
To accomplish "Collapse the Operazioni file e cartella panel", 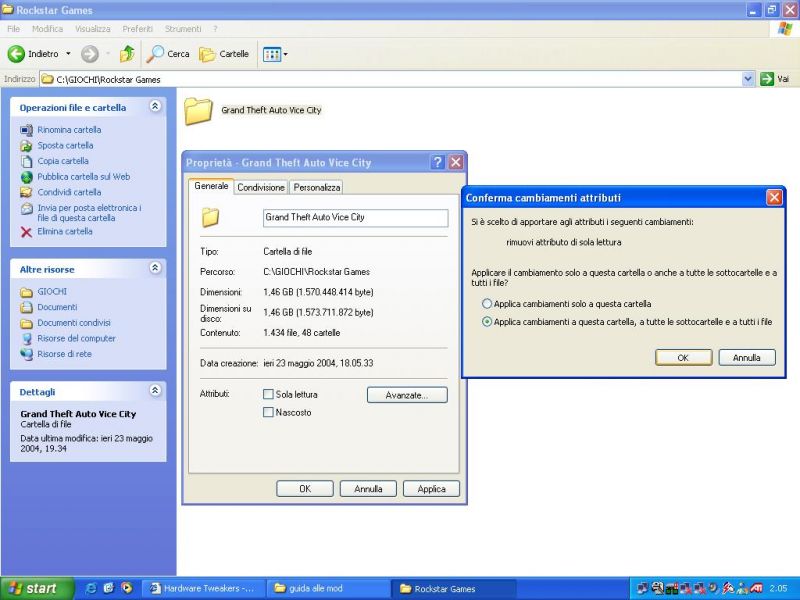I will click(x=155, y=106).
